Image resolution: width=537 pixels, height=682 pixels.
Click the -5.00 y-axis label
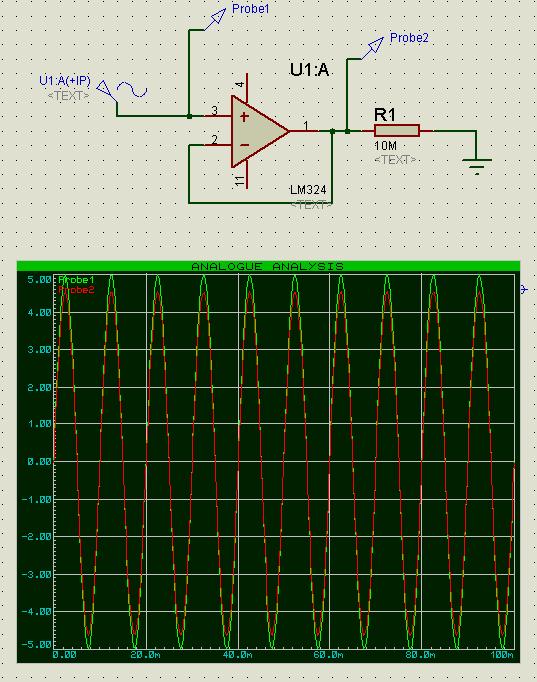pyautogui.click(x=37, y=645)
